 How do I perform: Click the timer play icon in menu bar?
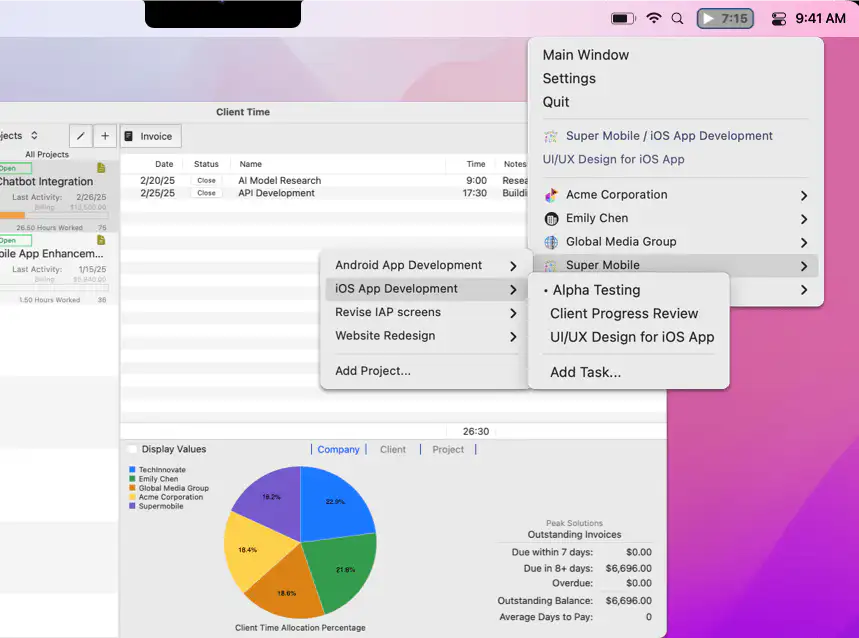[x=708, y=18]
